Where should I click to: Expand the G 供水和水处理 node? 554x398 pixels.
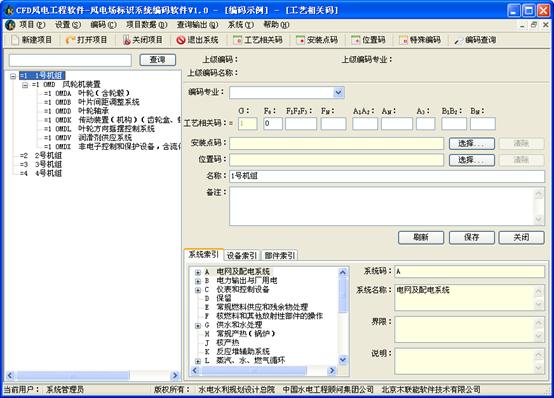198,325
